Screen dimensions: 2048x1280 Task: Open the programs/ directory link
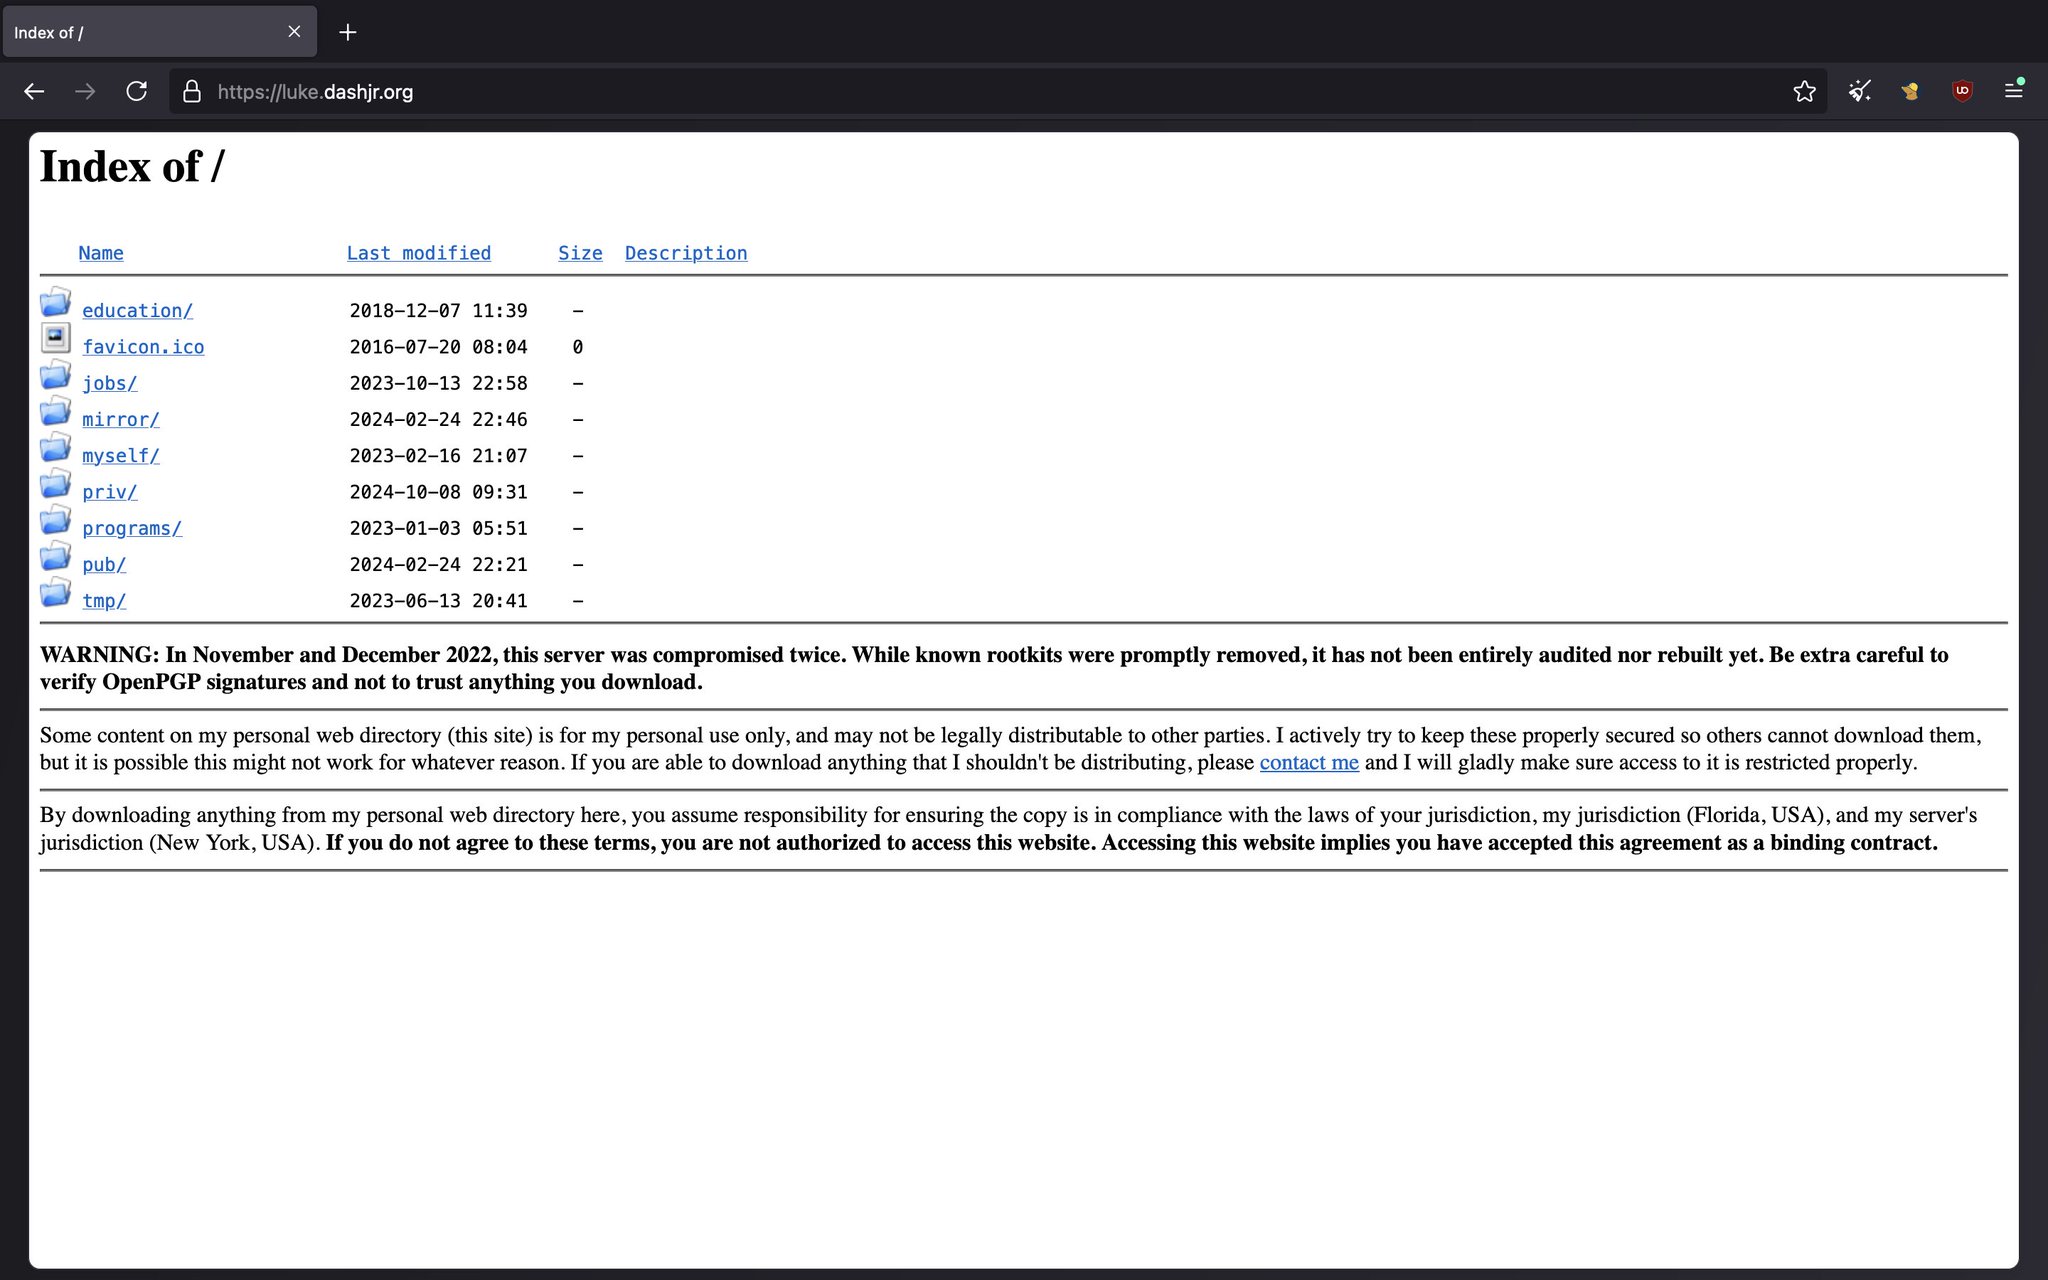132,528
